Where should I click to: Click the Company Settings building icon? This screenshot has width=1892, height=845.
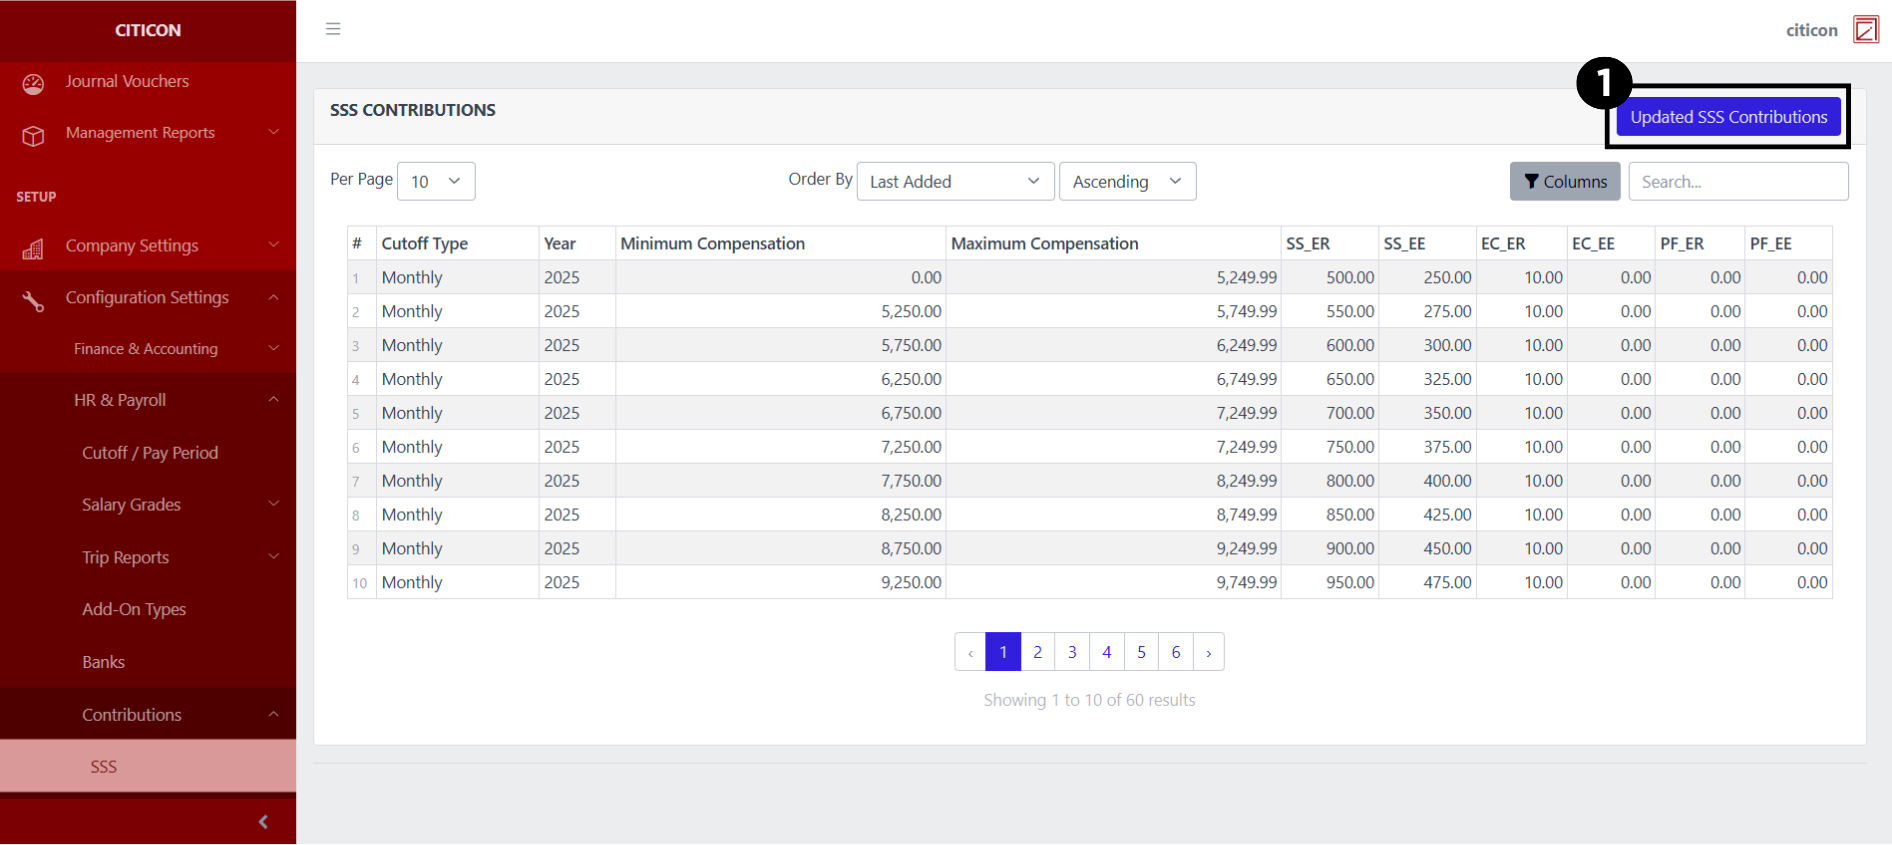33,249
